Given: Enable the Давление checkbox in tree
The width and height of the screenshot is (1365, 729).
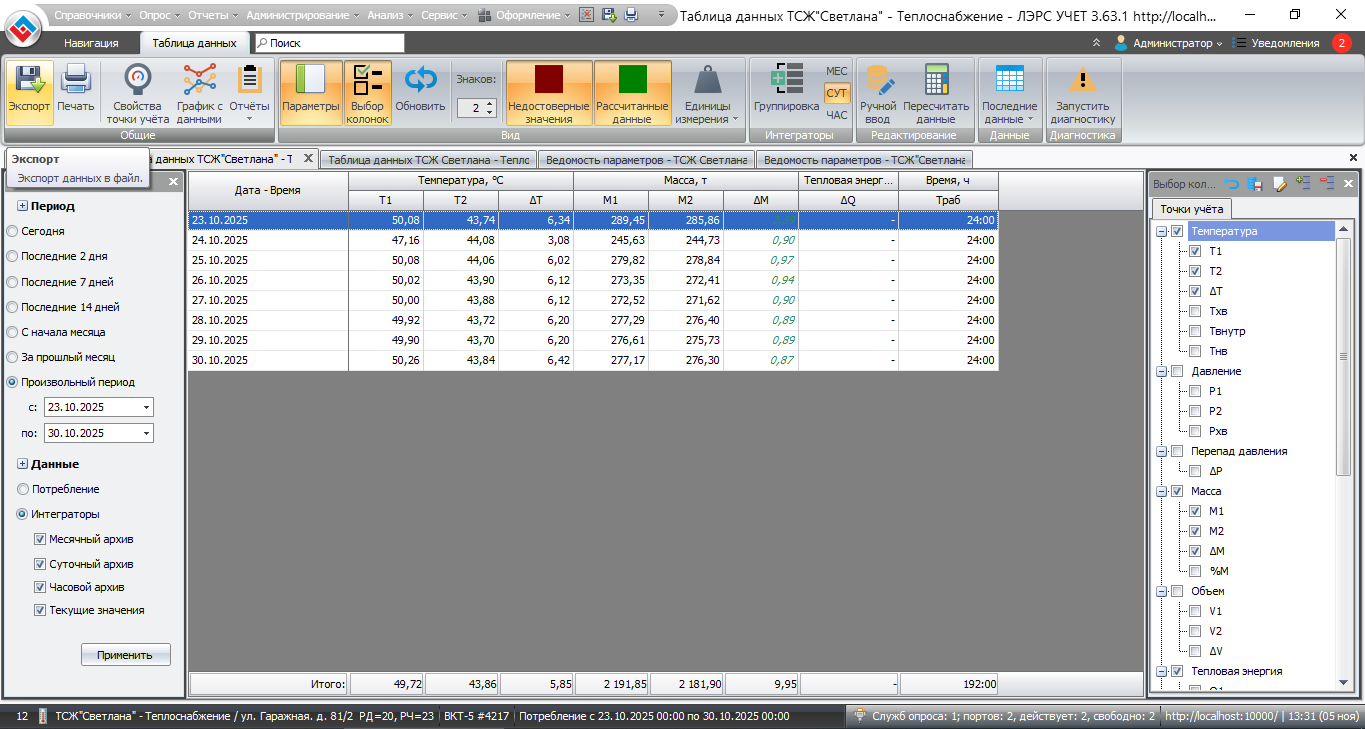Looking at the screenshot, I should click(x=1177, y=371).
